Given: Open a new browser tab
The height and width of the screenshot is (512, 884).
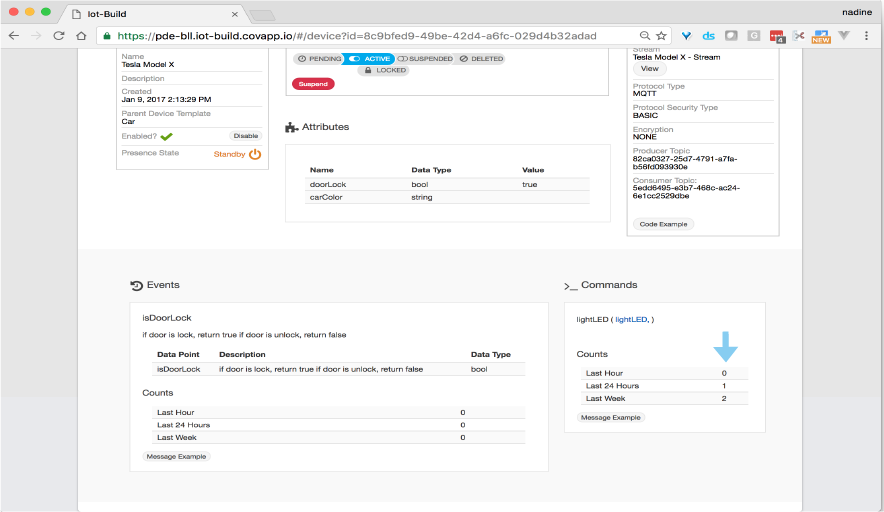Looking at the screenshot, I should 262,14.
